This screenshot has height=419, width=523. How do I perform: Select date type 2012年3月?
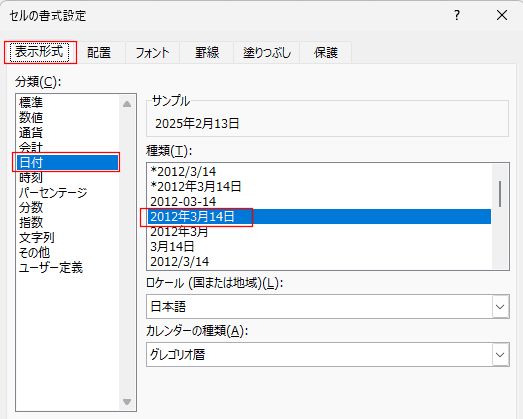click(320, 232)
